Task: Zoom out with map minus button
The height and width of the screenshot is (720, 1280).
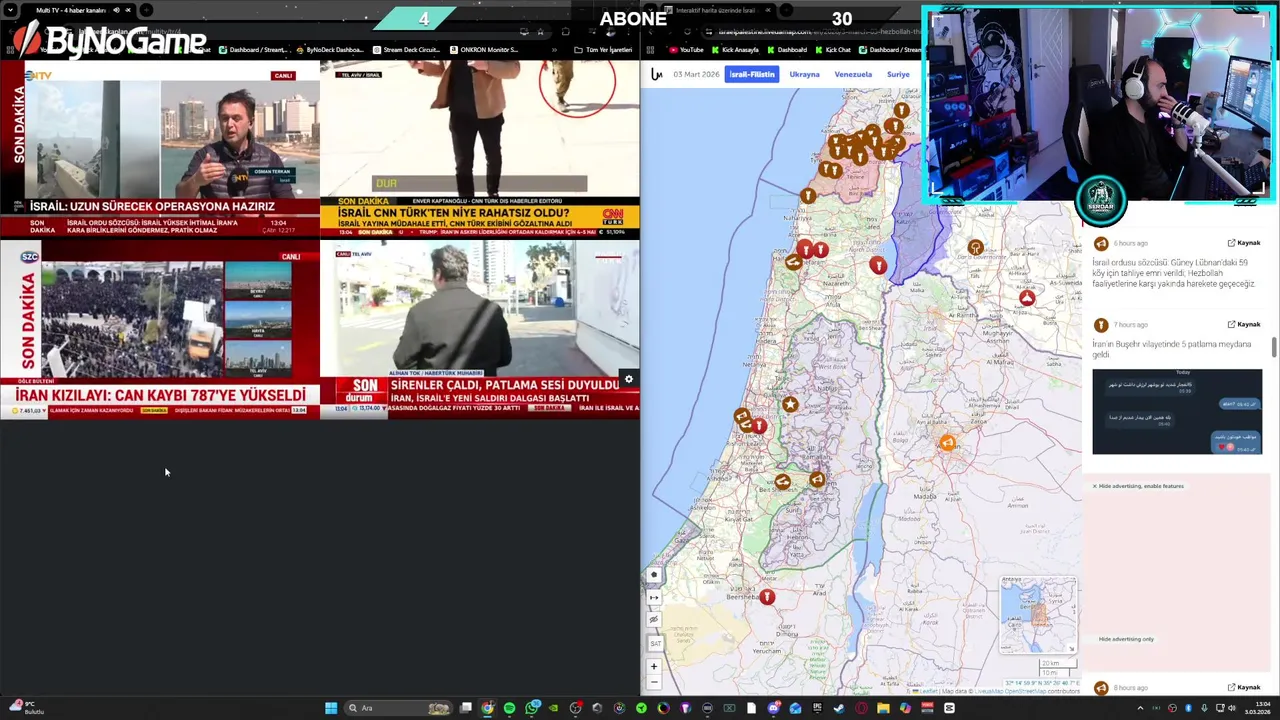Action: (654, 682)
